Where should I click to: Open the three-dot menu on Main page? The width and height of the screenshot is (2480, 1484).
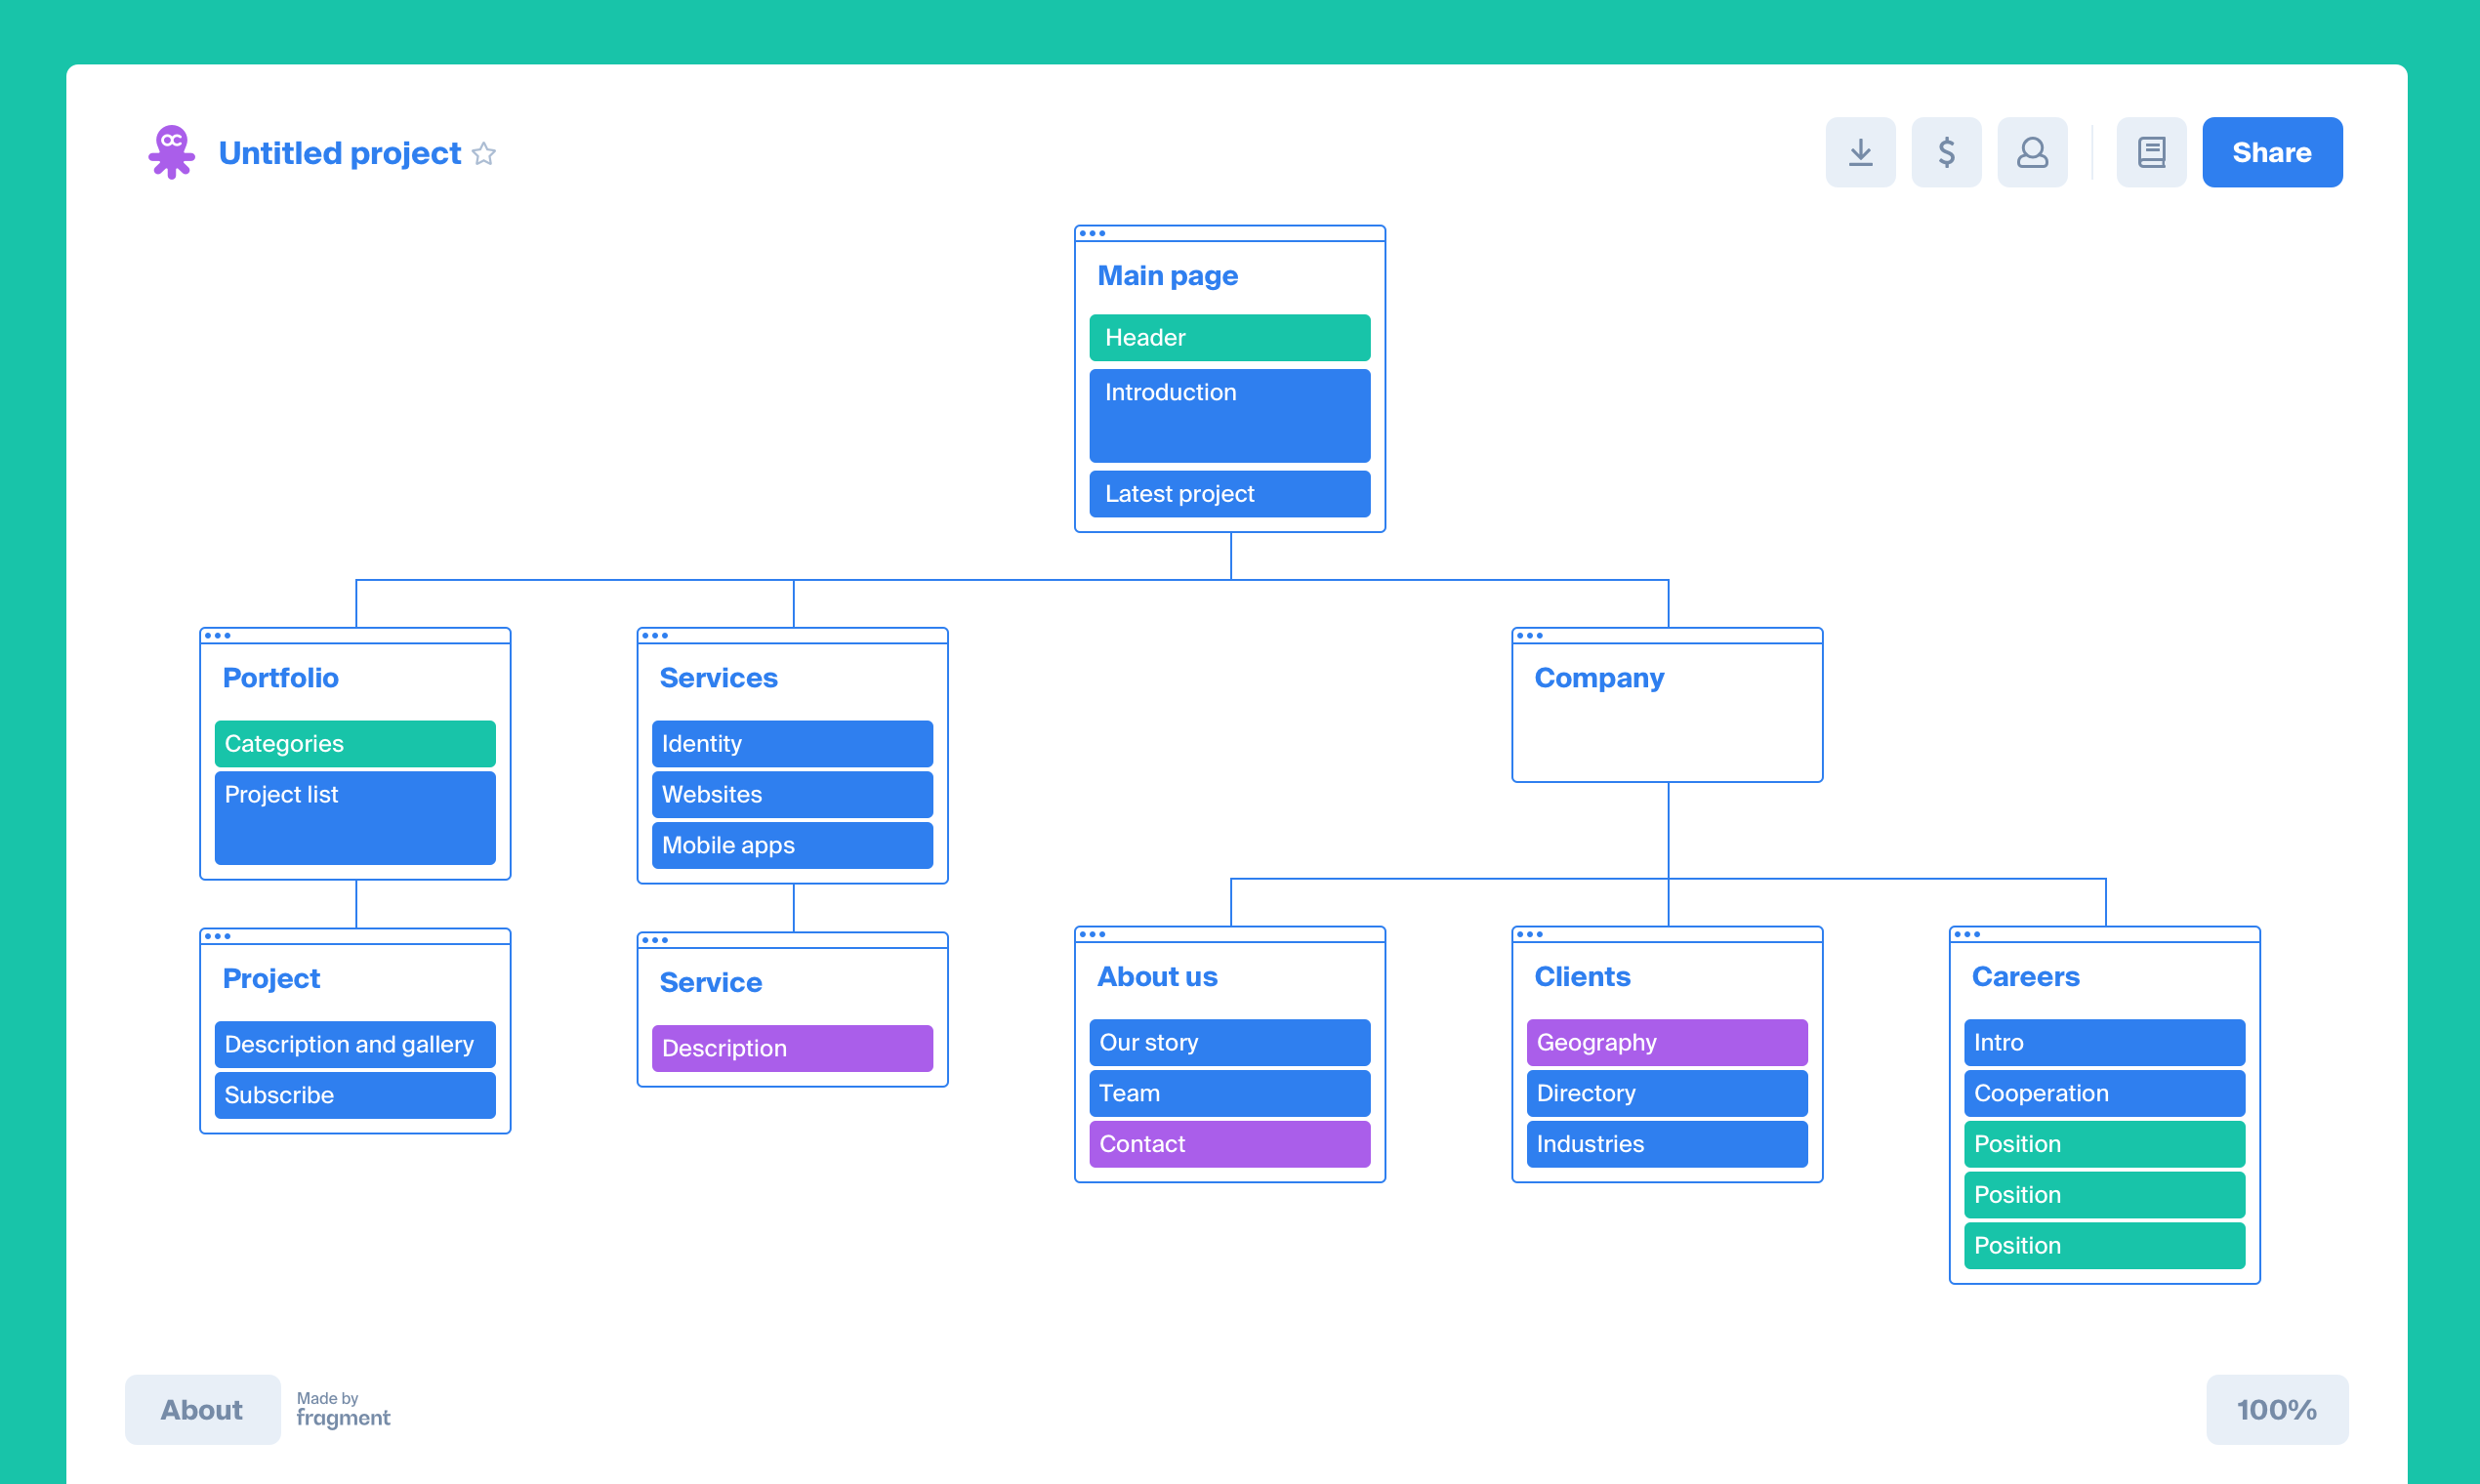coord(1092,234)
